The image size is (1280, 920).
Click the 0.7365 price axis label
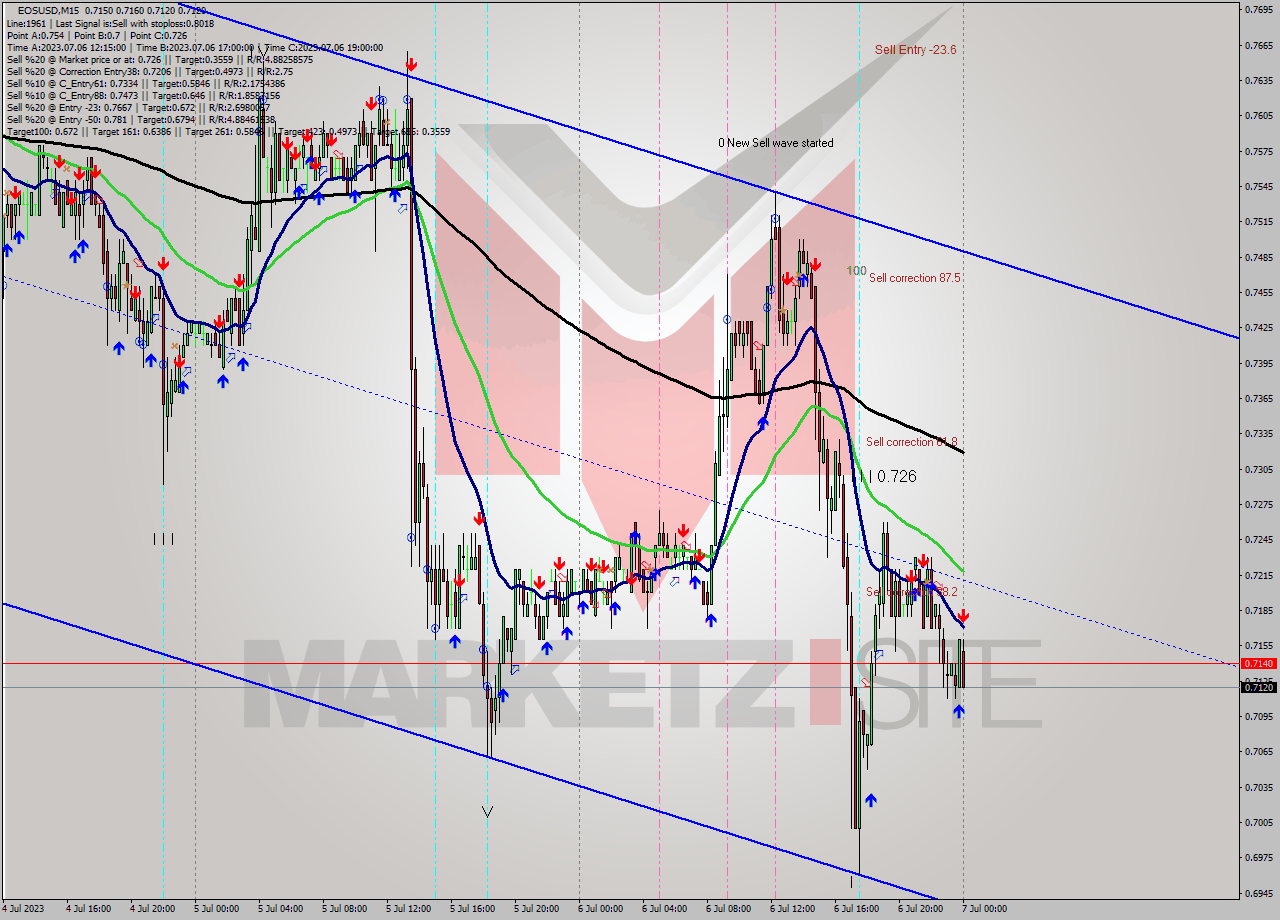click(x=1258, y=398)
